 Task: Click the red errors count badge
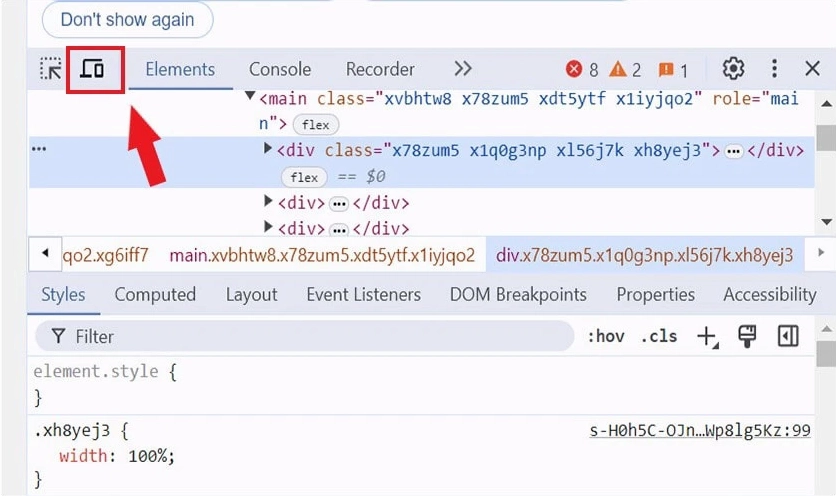click(582, 69)
